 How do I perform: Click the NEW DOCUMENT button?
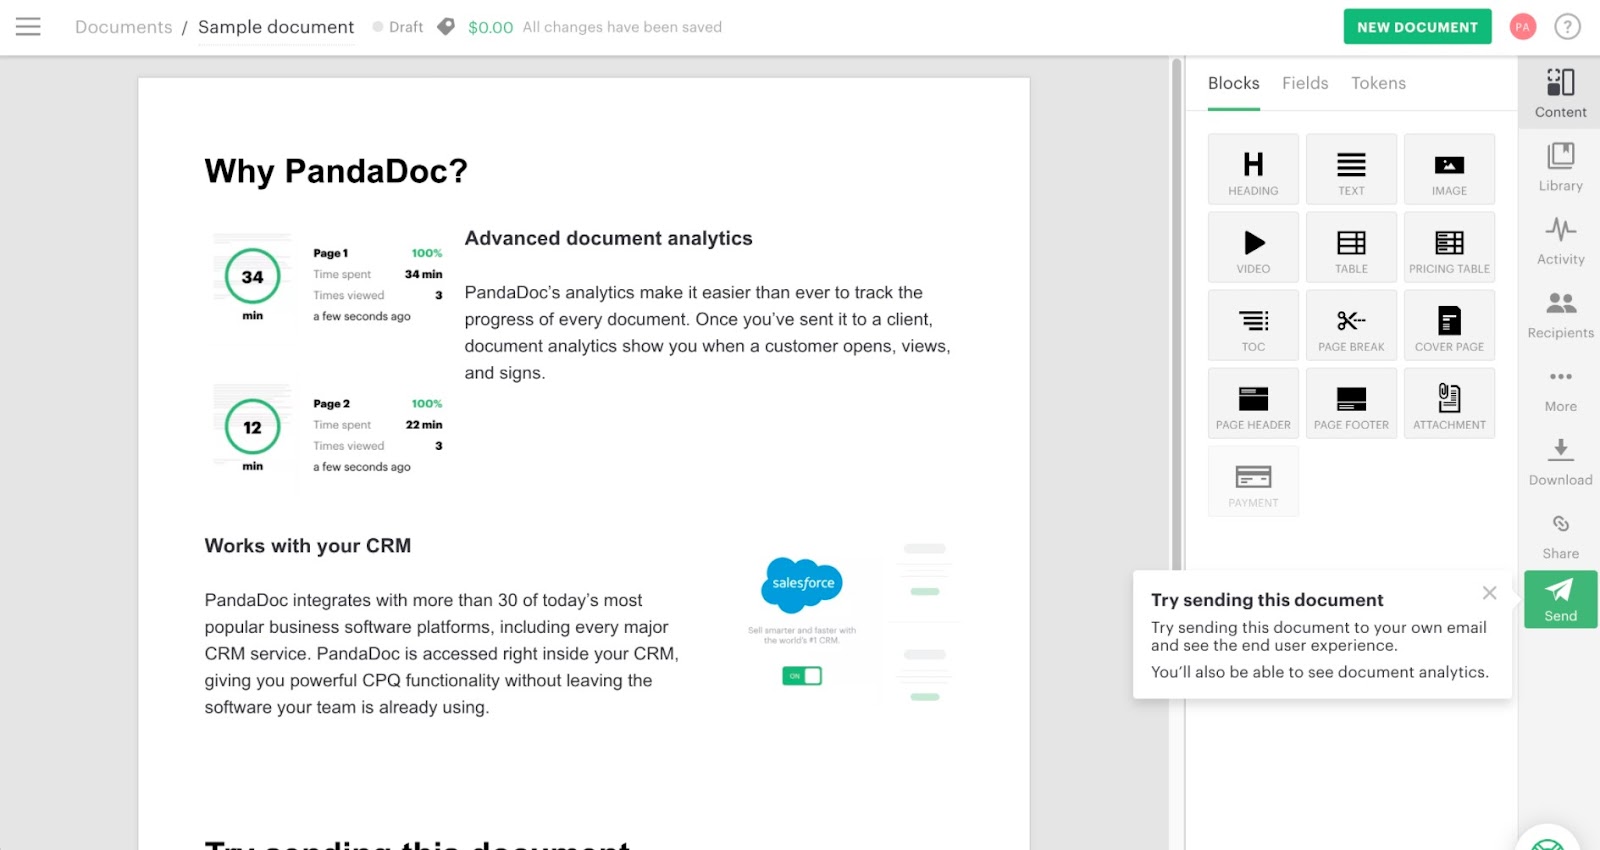pyautogui.click(x=1417, y=27)
